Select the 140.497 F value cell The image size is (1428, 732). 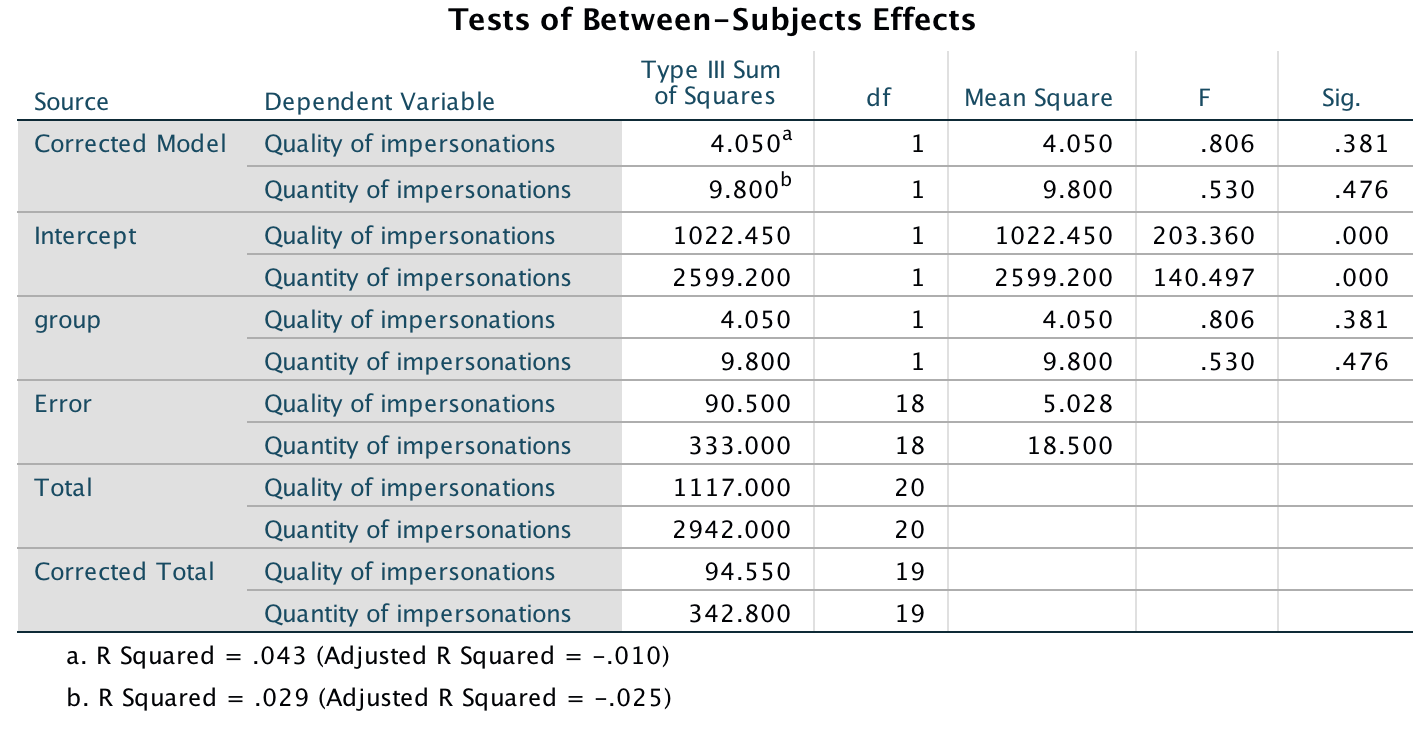click(1203, 278)
